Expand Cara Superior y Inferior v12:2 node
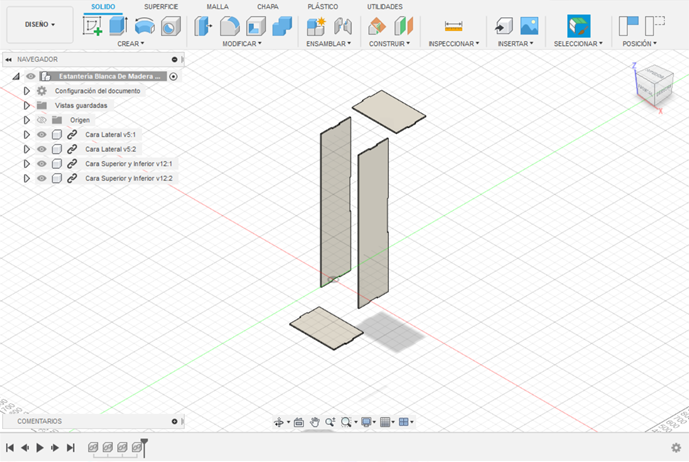The image size is (689, 462). click(x=26, y=178)
